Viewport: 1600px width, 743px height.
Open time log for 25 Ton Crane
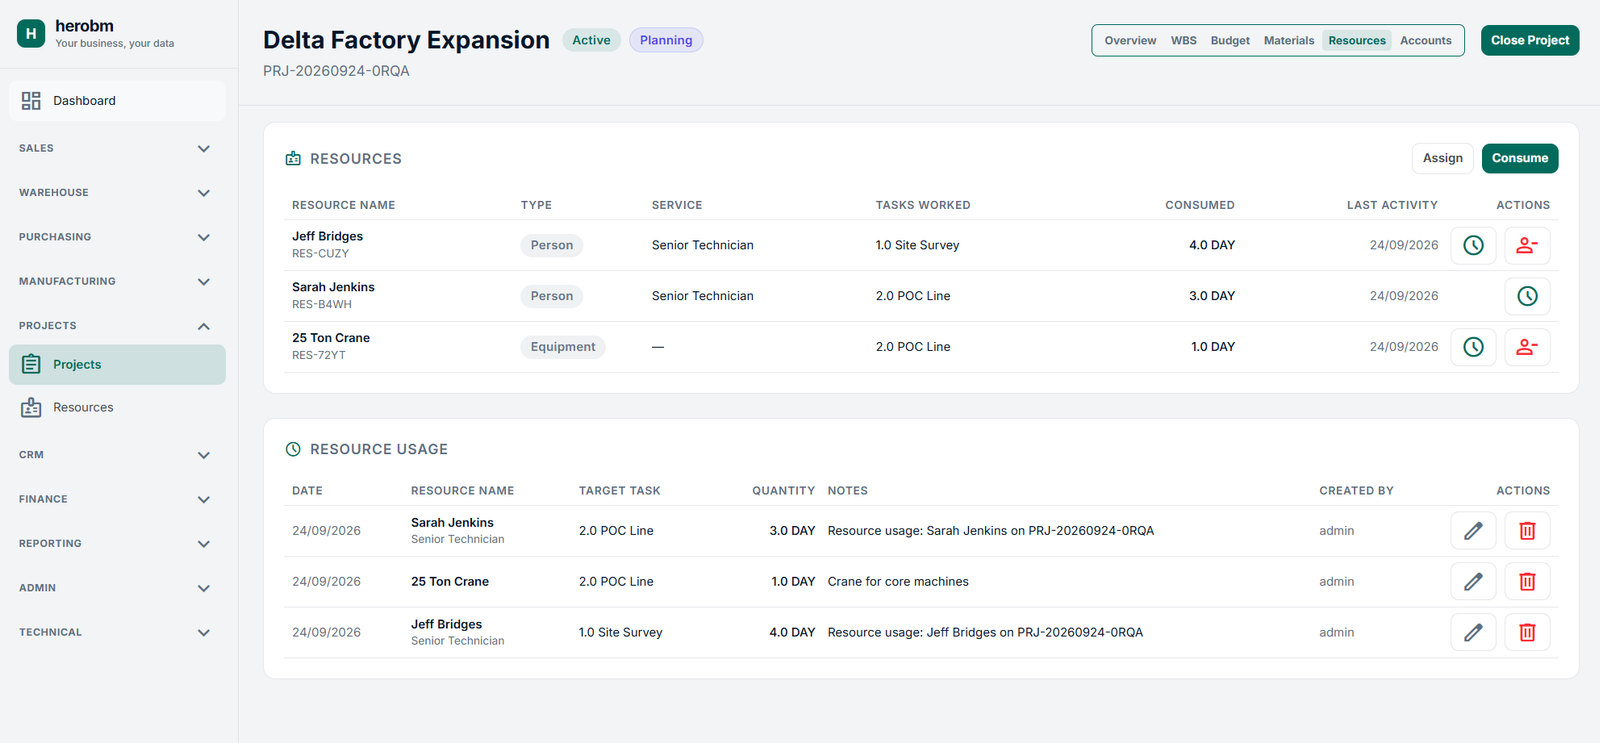[1473, 347]
